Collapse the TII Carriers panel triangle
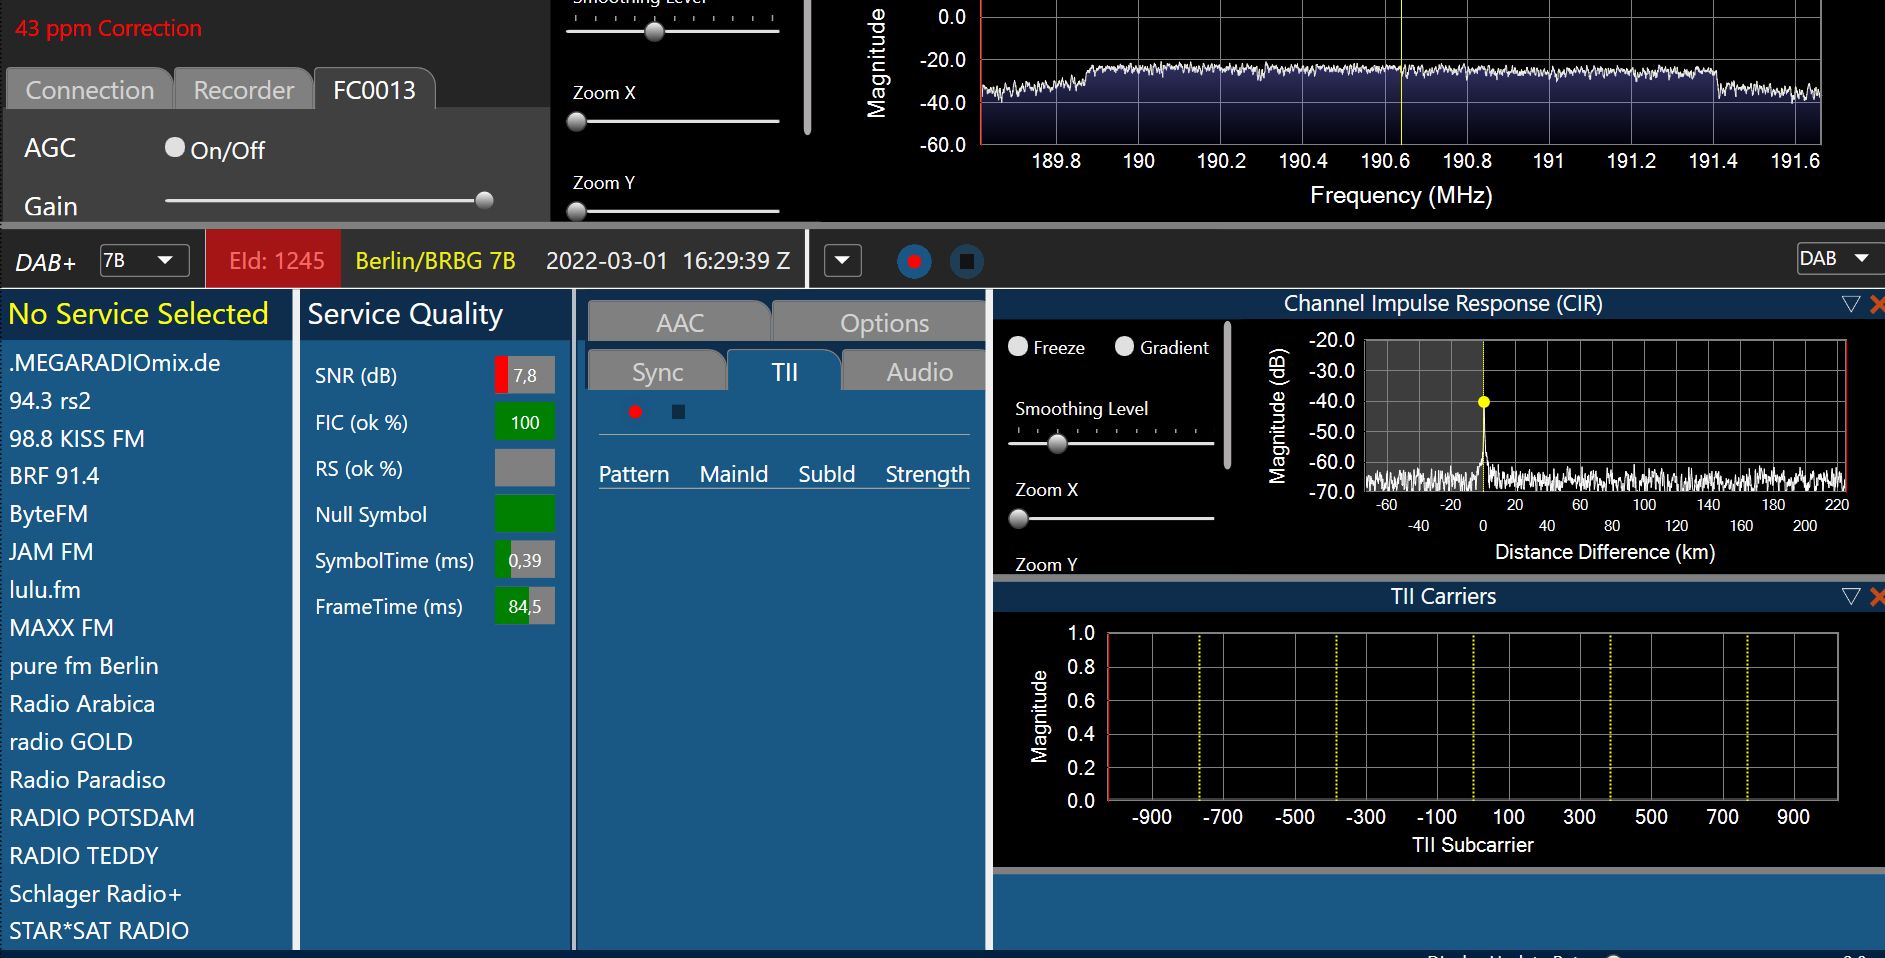The image size is (1885, 958). tap(1850, 597)
